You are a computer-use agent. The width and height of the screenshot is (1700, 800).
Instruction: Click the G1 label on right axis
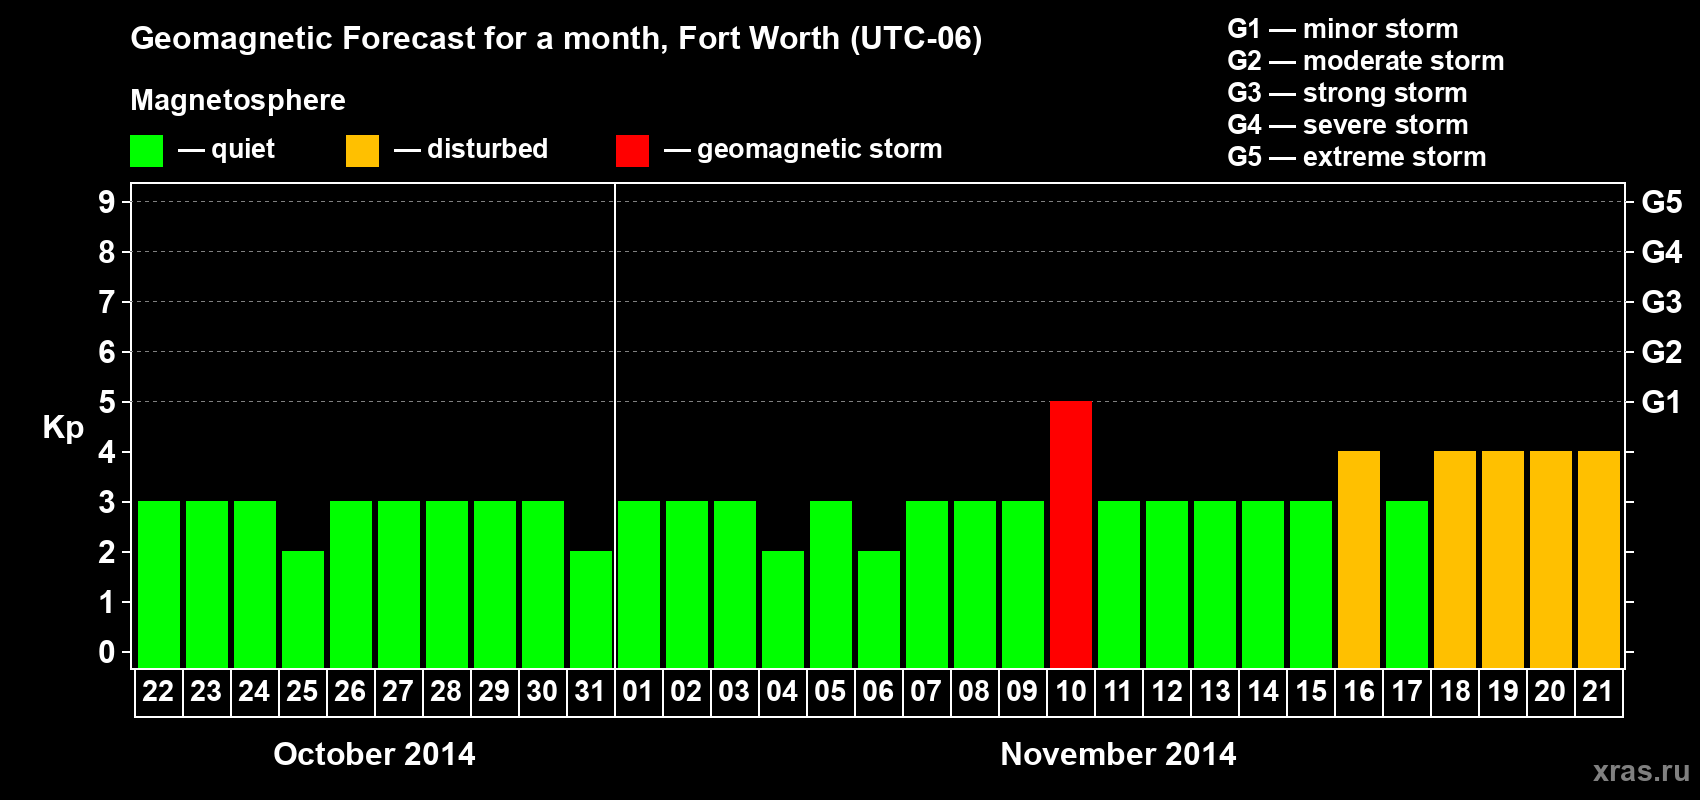[1662, 402]
